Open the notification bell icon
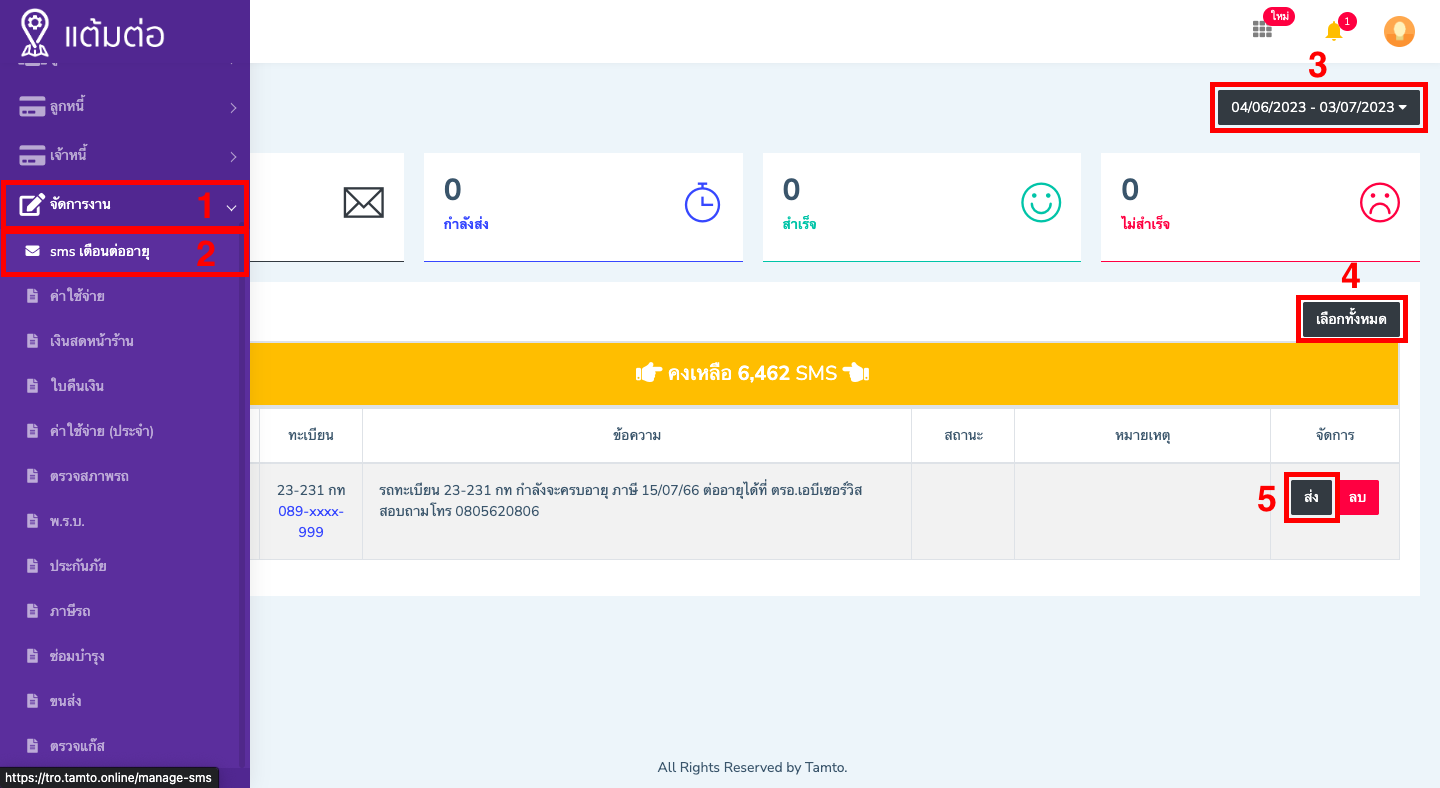The width and height of the screenshot is (1440, 788). (1333, 31)
